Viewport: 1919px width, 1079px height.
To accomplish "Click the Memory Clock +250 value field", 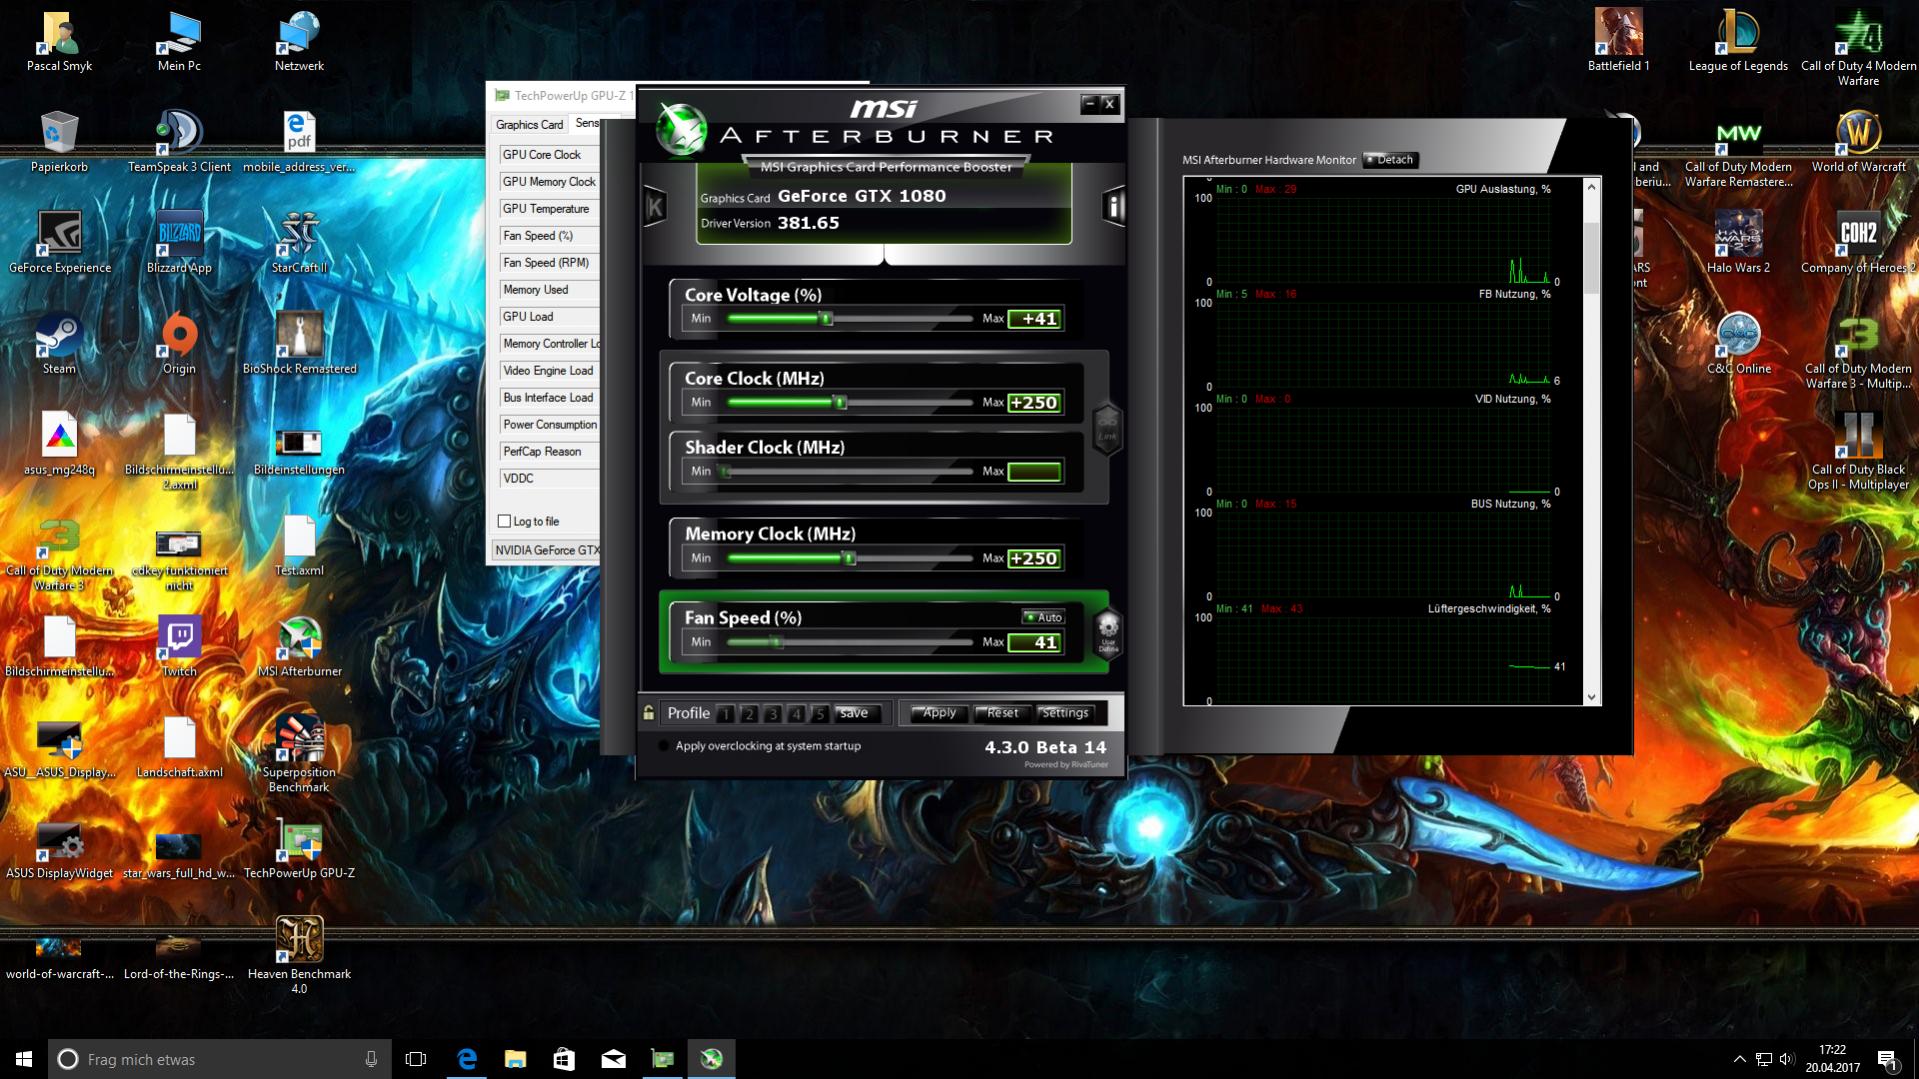I will 1034,559.
